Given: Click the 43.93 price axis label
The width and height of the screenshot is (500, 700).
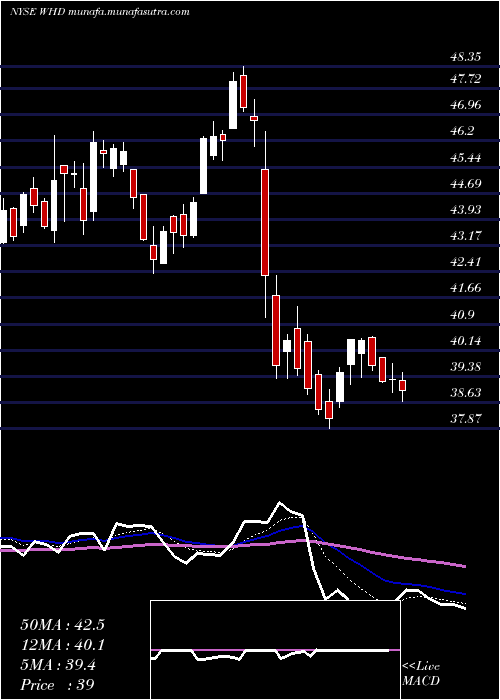Looking at the screenshot, I should point(466,209).
